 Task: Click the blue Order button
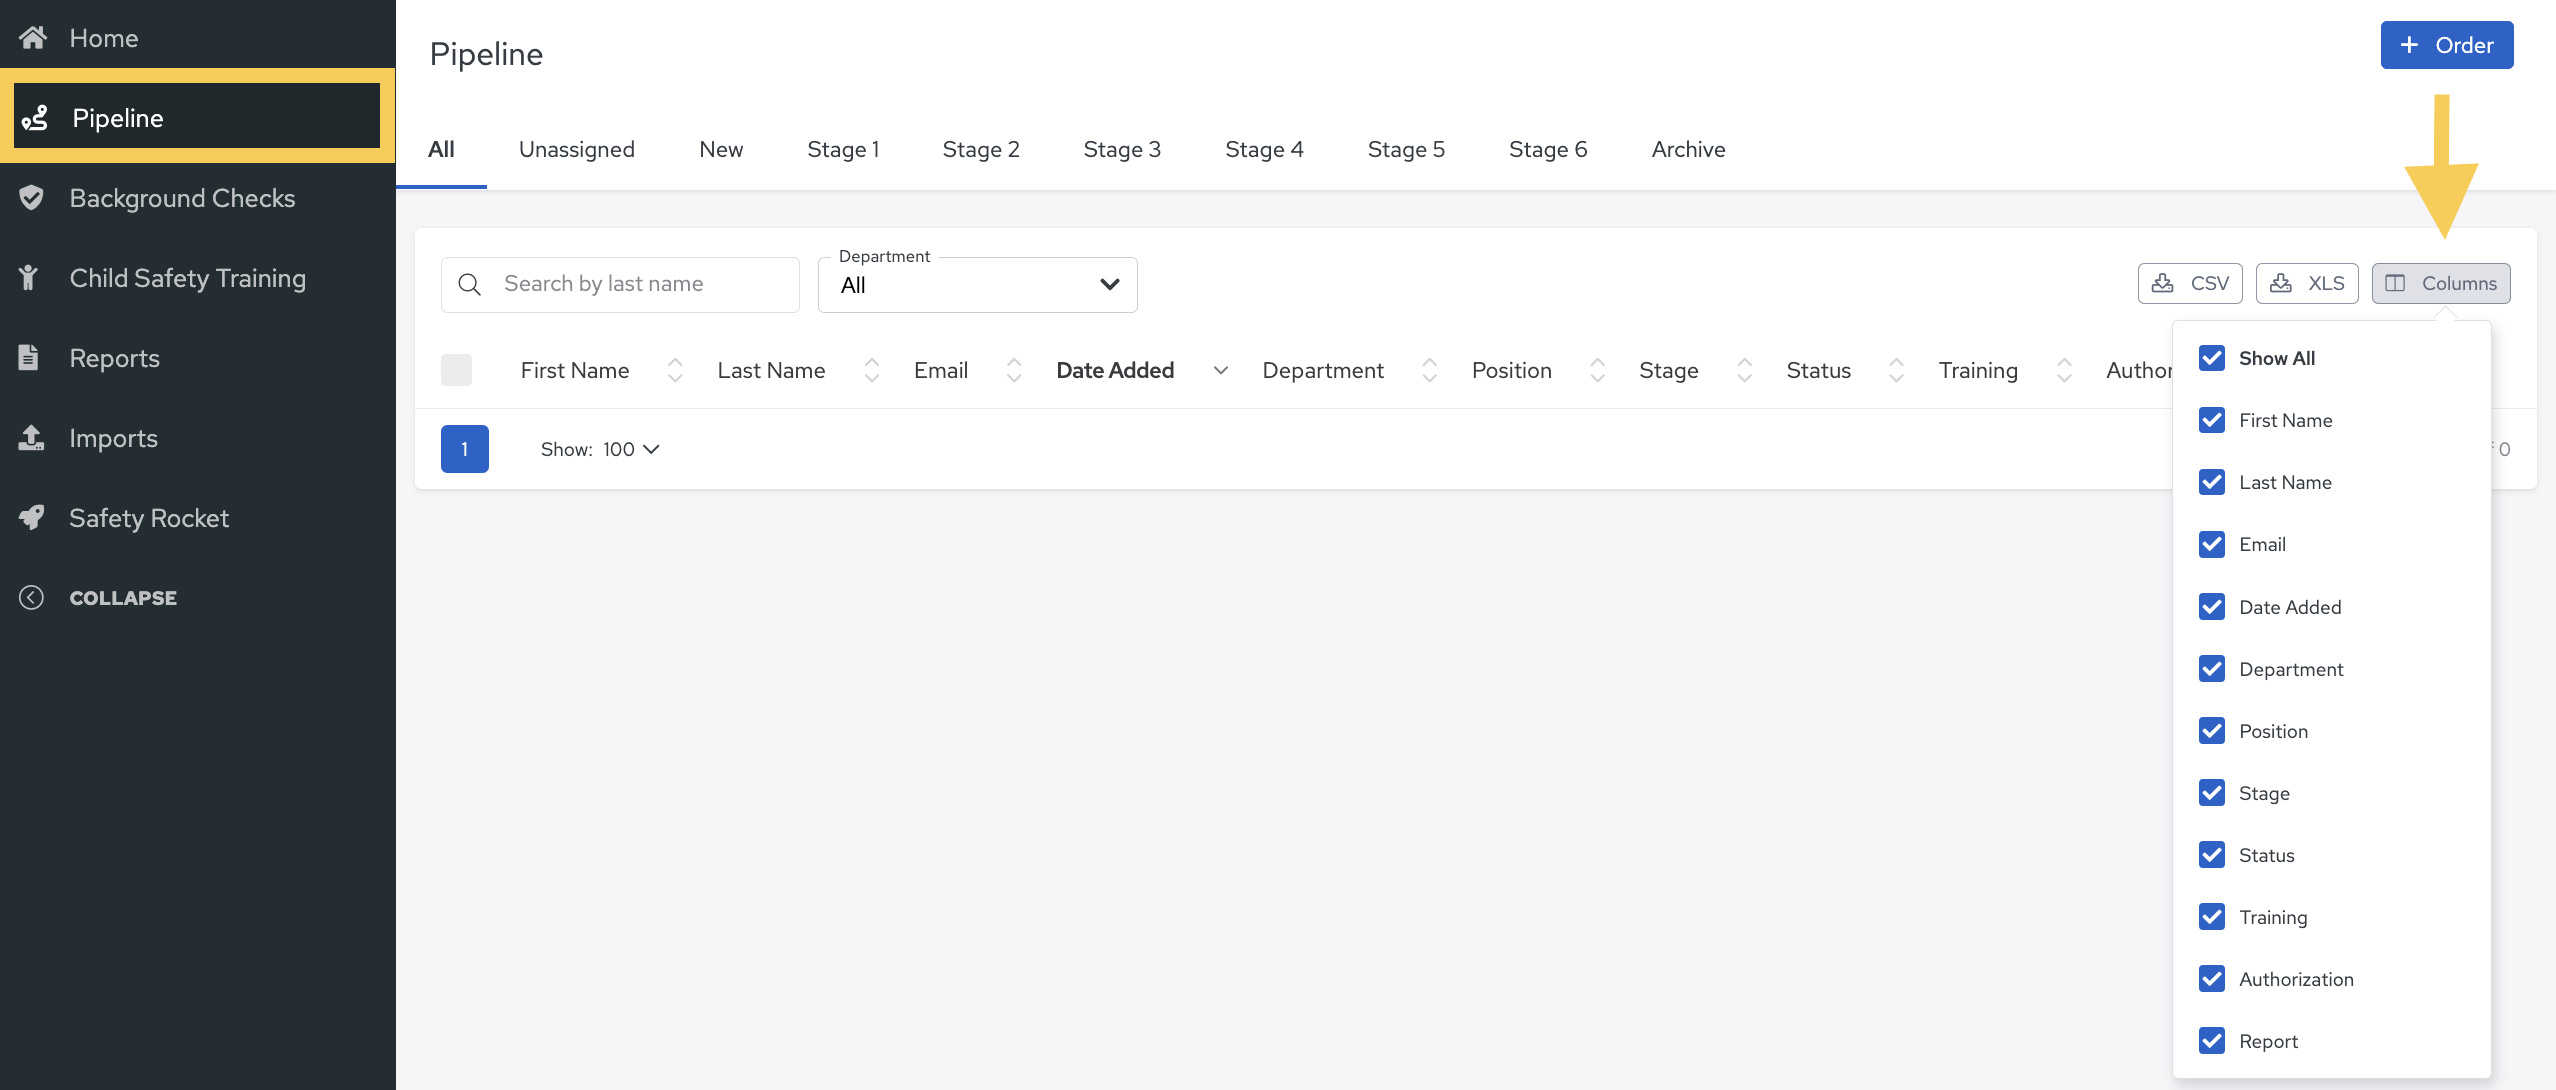tap(2446, 45)
